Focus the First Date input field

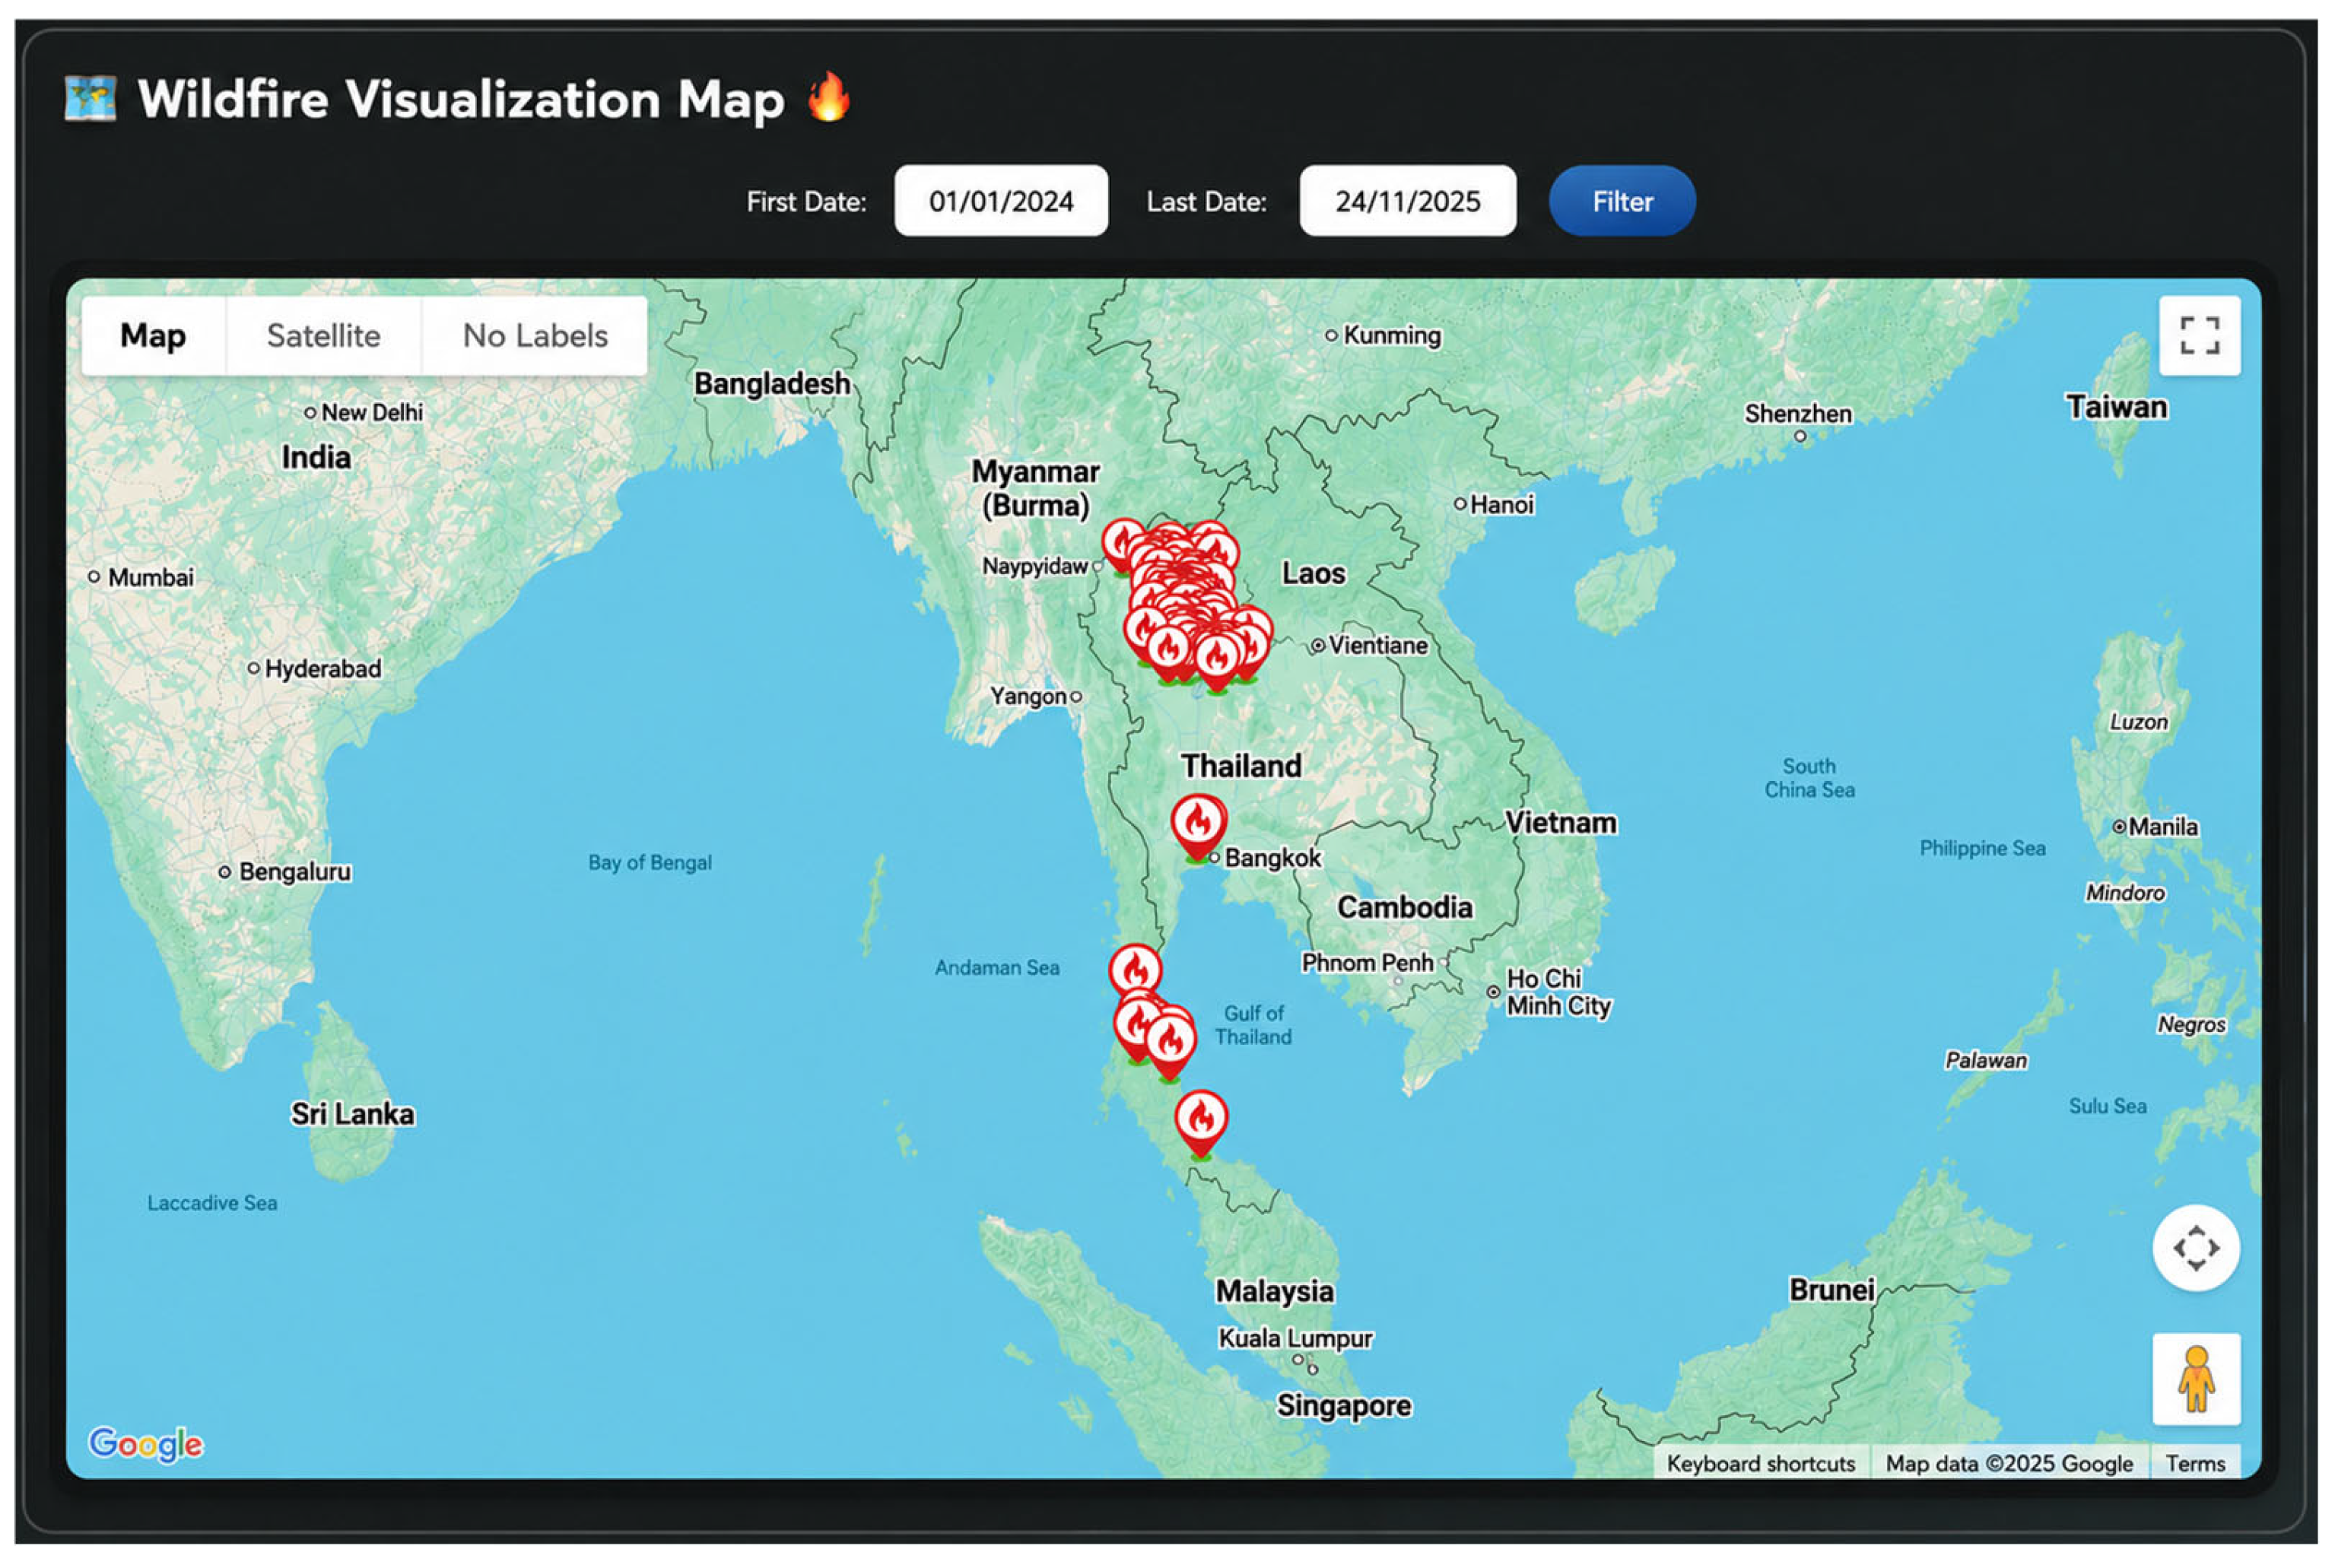[1001, 201]
